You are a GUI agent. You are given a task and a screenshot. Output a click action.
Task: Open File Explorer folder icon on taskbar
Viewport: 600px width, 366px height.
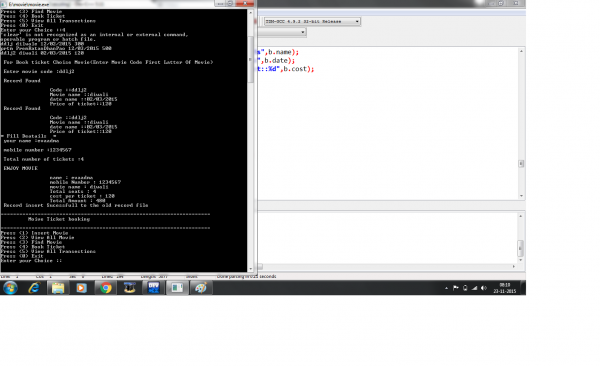(58, 288)
